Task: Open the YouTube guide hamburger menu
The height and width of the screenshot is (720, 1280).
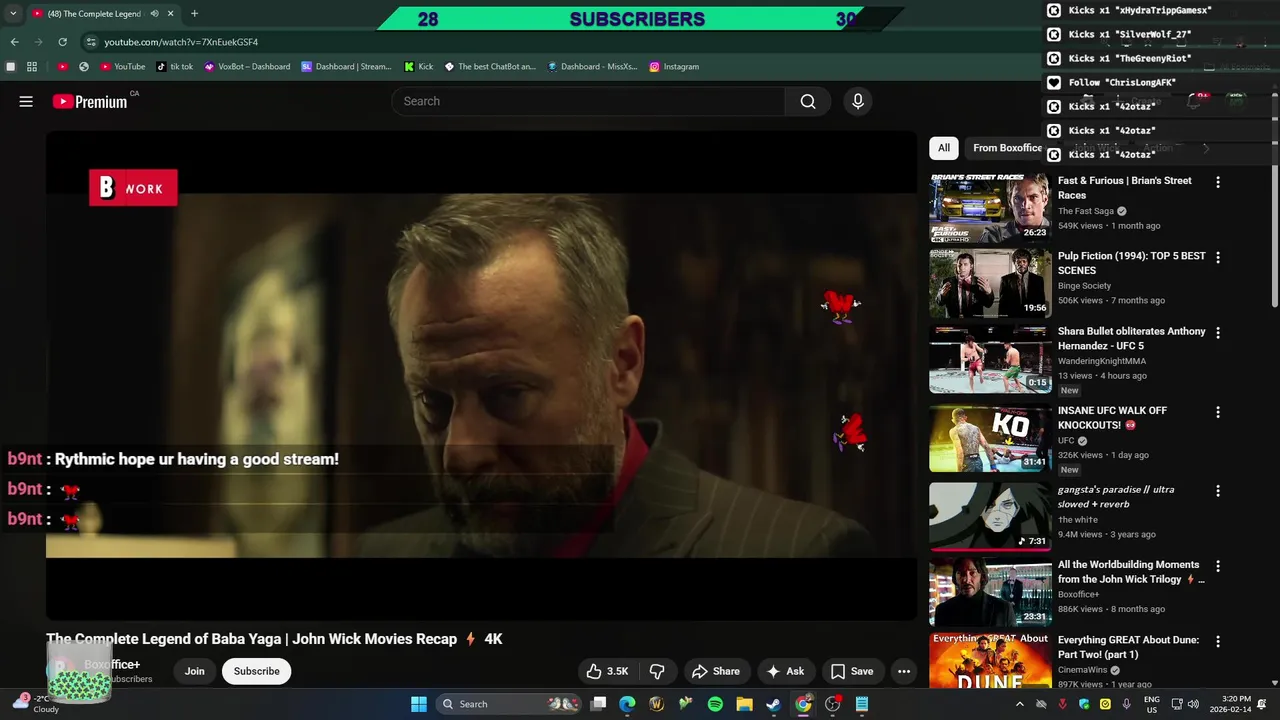Action: pyautogui.click(x=26, y=101)
